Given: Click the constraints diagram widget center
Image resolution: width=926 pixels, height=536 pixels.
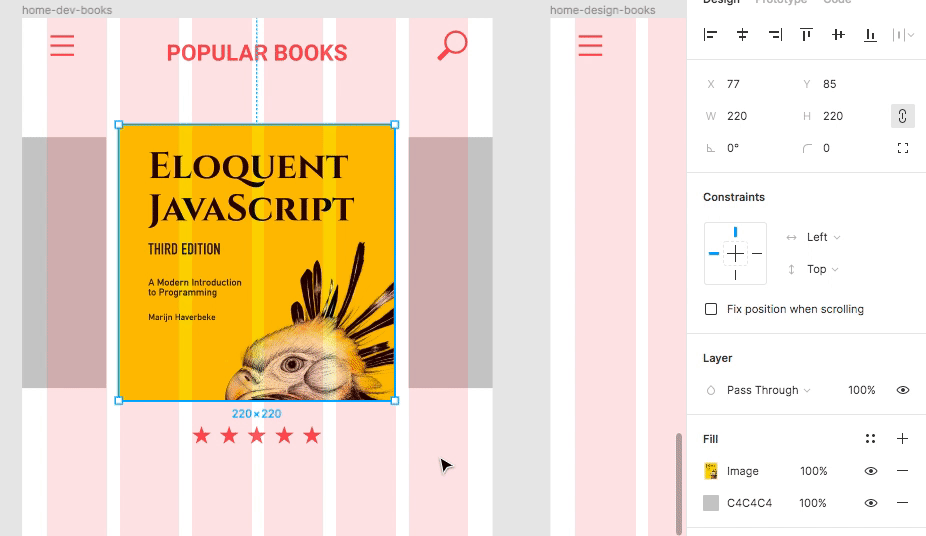Looking at the screenshot, I should click(x=735, y=254).
